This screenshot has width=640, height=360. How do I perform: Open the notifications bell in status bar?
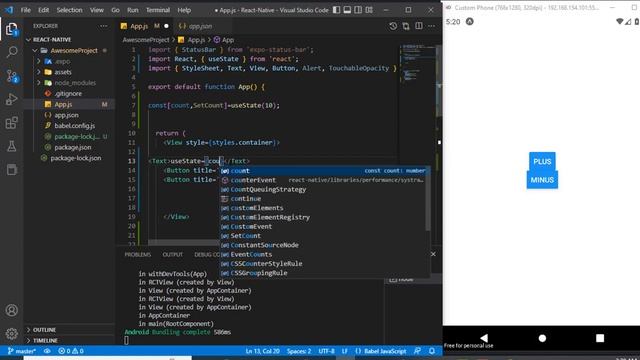click(432, 351)
